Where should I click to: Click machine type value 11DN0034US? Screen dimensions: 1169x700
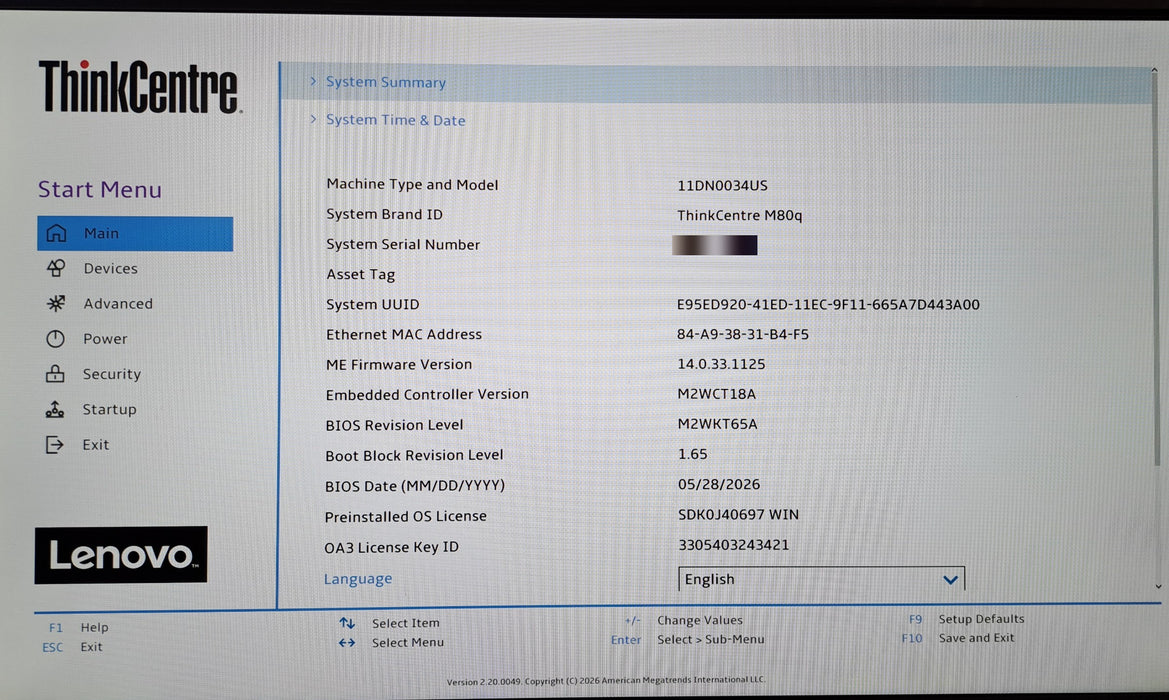722,186
